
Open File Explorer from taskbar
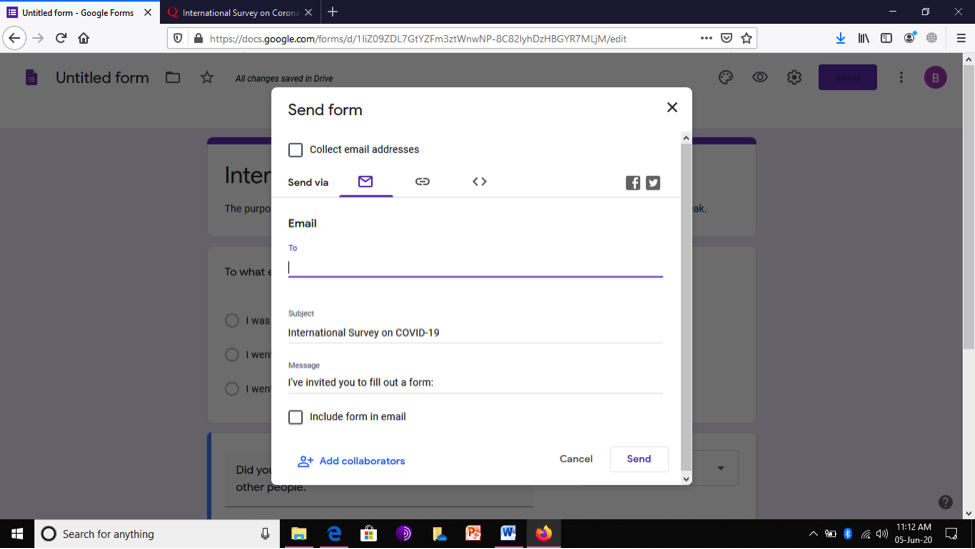[x=299, y=534]
